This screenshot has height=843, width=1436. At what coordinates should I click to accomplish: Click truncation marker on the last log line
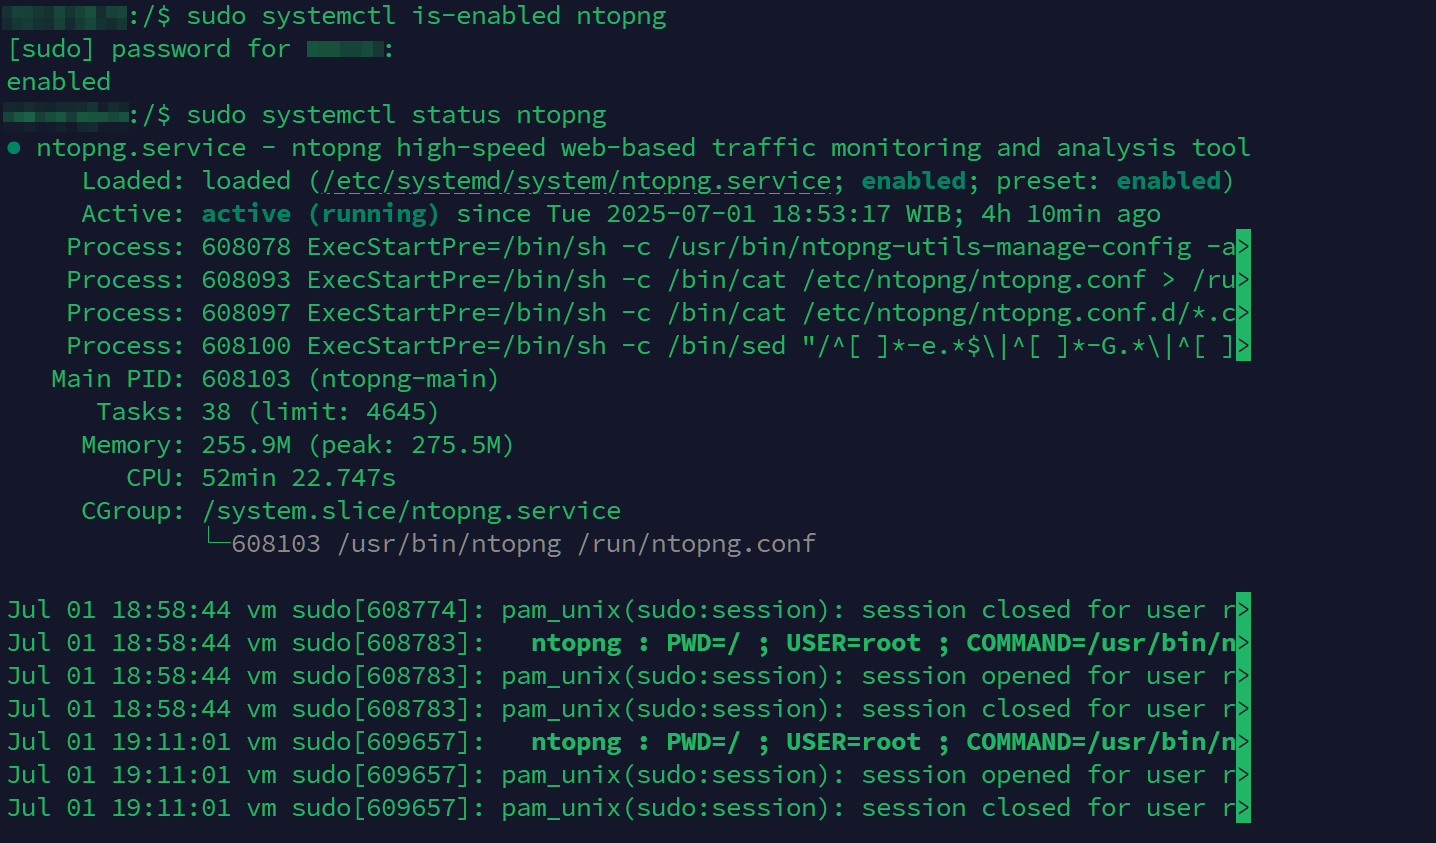[x=1243, y=808]
